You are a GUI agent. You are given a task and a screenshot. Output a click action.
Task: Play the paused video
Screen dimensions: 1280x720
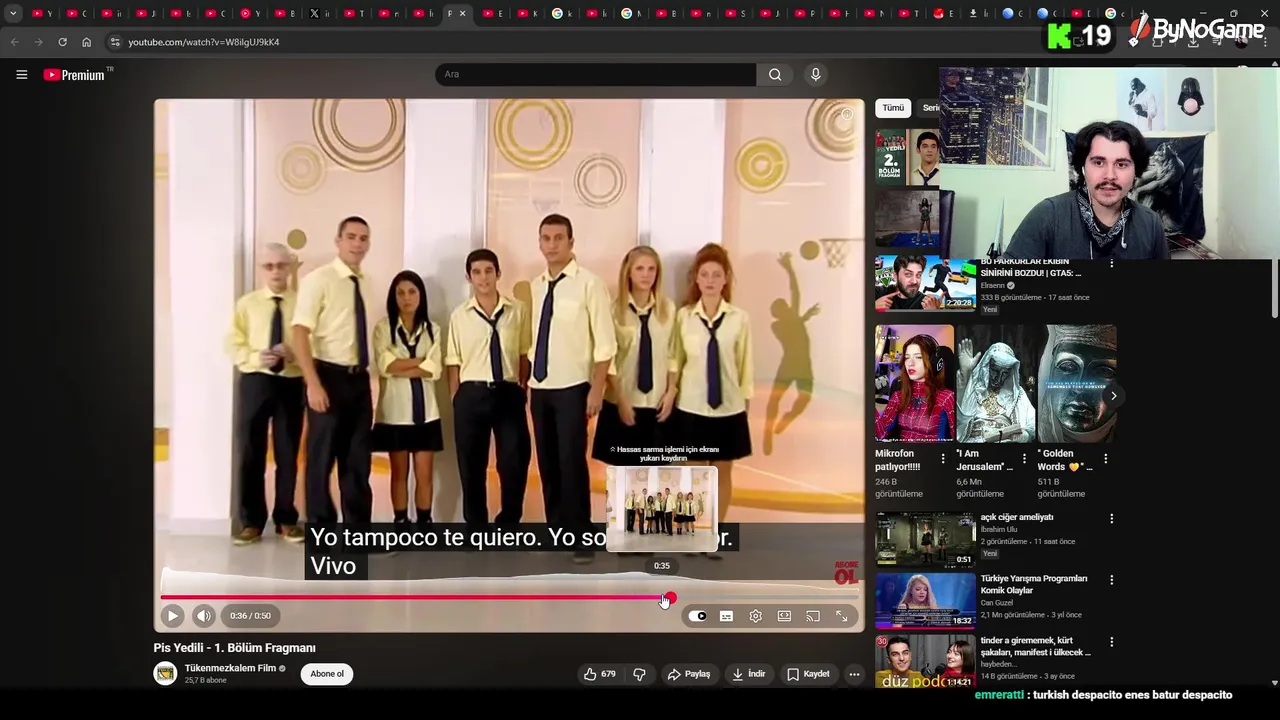tap(173, 616)
